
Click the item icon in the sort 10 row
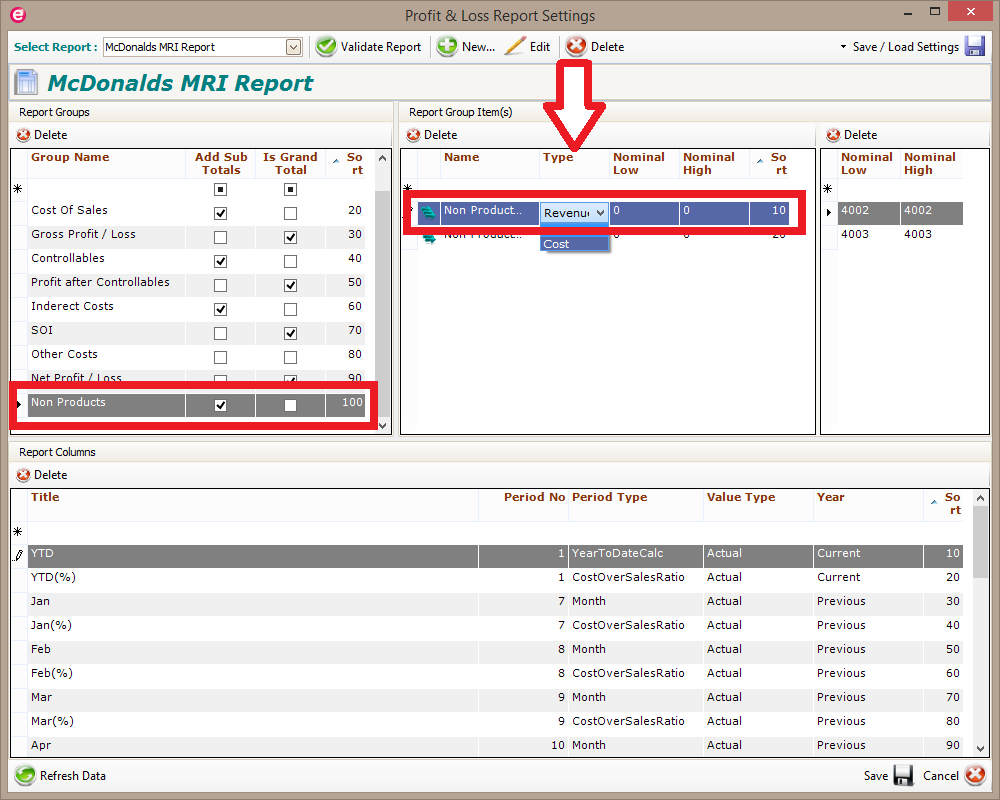click(x=429, y=213)
